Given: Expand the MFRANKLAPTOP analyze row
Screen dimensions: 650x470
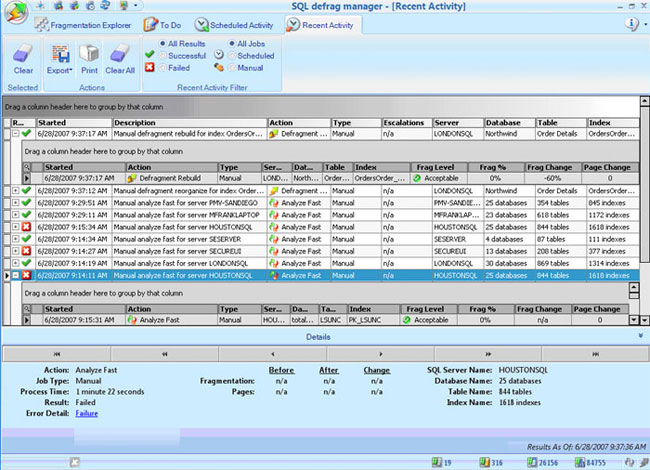Looking at the screenshot, I should coord(16,215).
